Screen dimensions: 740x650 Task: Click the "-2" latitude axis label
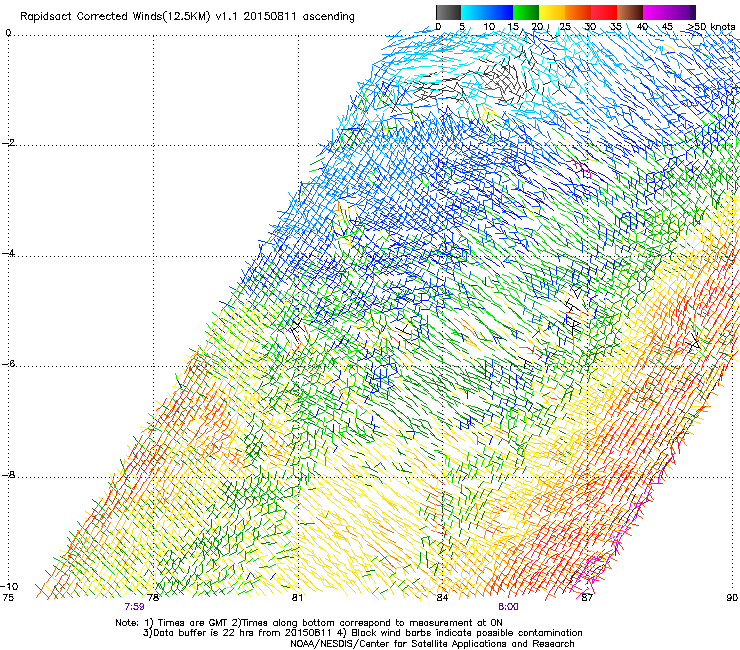[x=9, y=143]
